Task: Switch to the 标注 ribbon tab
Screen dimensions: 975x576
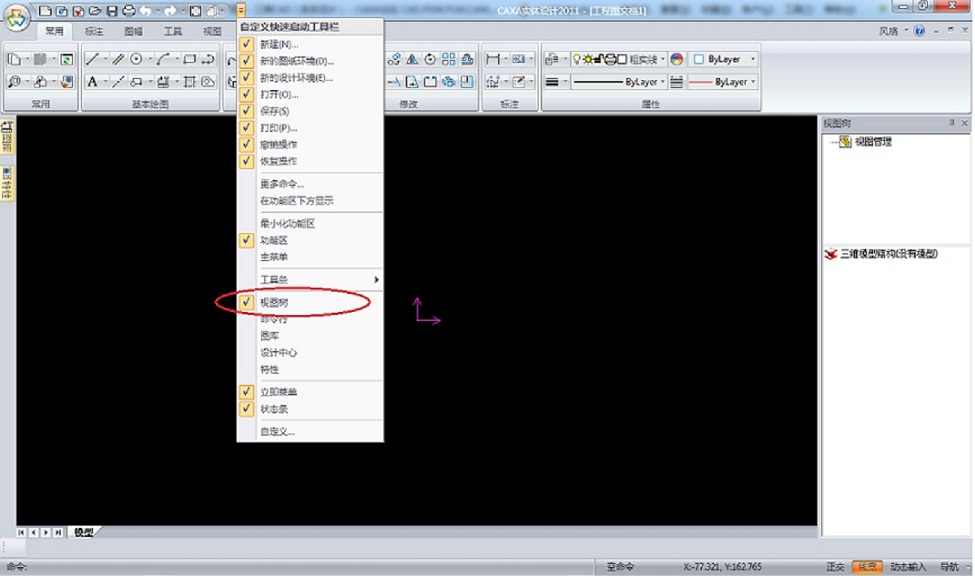Action: pyautogui.click(x=94, y=31)
